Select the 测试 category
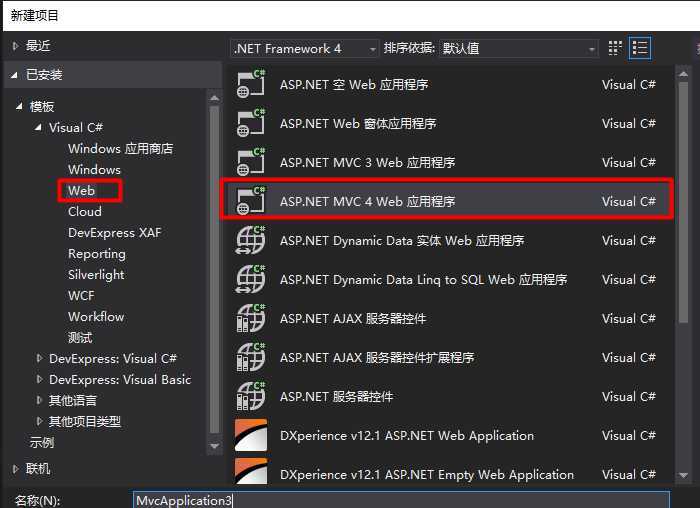Viewport: 700px width, 508px height. (x=80, y=337)
